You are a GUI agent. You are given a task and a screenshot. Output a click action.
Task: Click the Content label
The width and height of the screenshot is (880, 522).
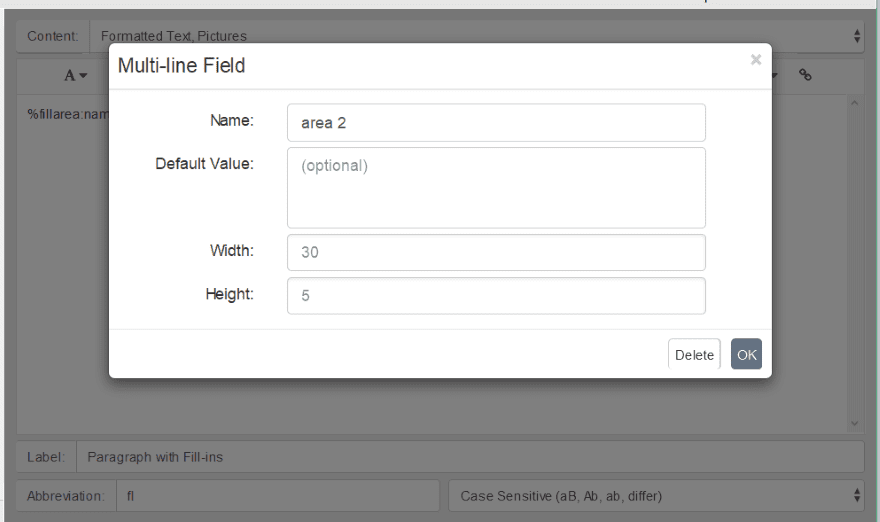click(x=52, y=36)
